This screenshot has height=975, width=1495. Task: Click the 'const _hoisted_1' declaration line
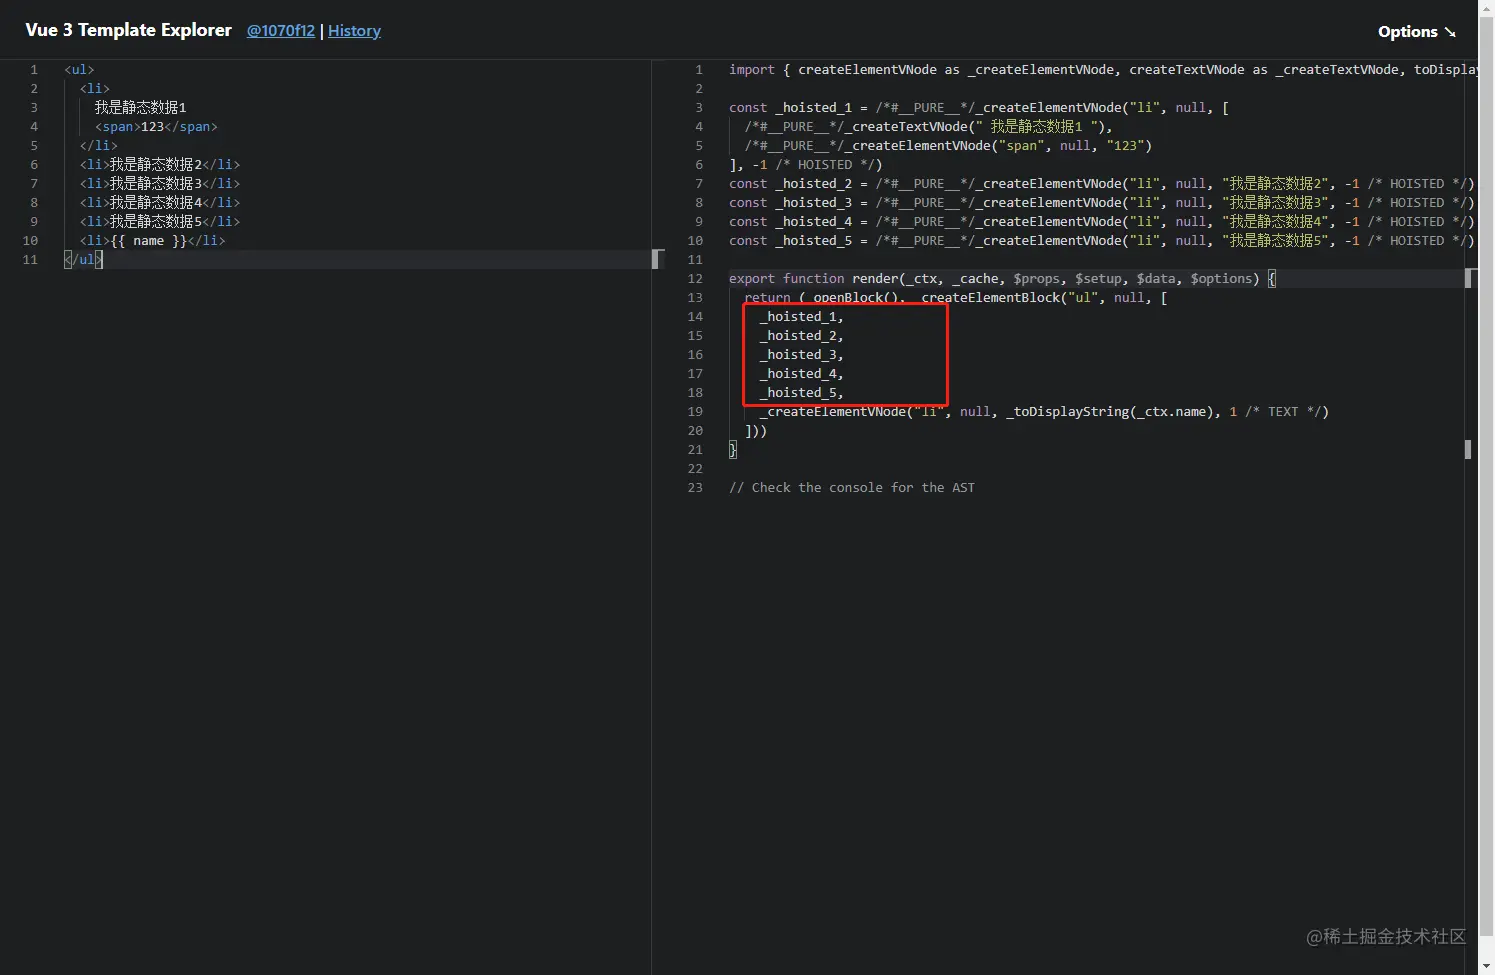click(x=979, y=108)
